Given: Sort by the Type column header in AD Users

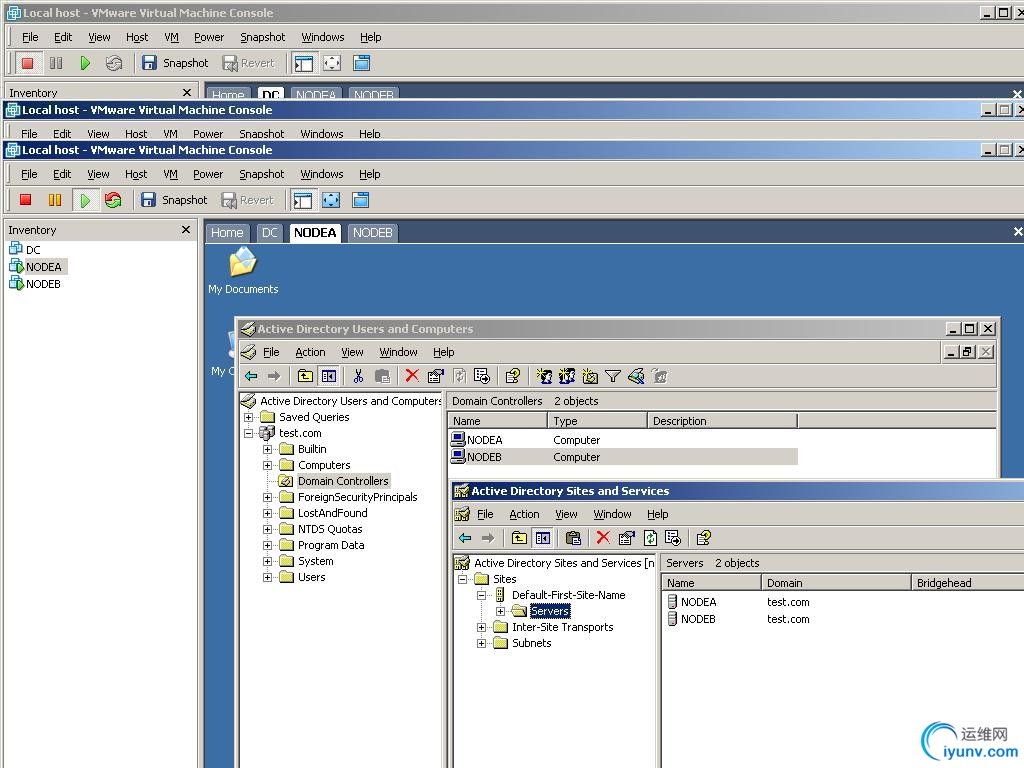Looking at the screenshot, I should (x=597, y=421).
